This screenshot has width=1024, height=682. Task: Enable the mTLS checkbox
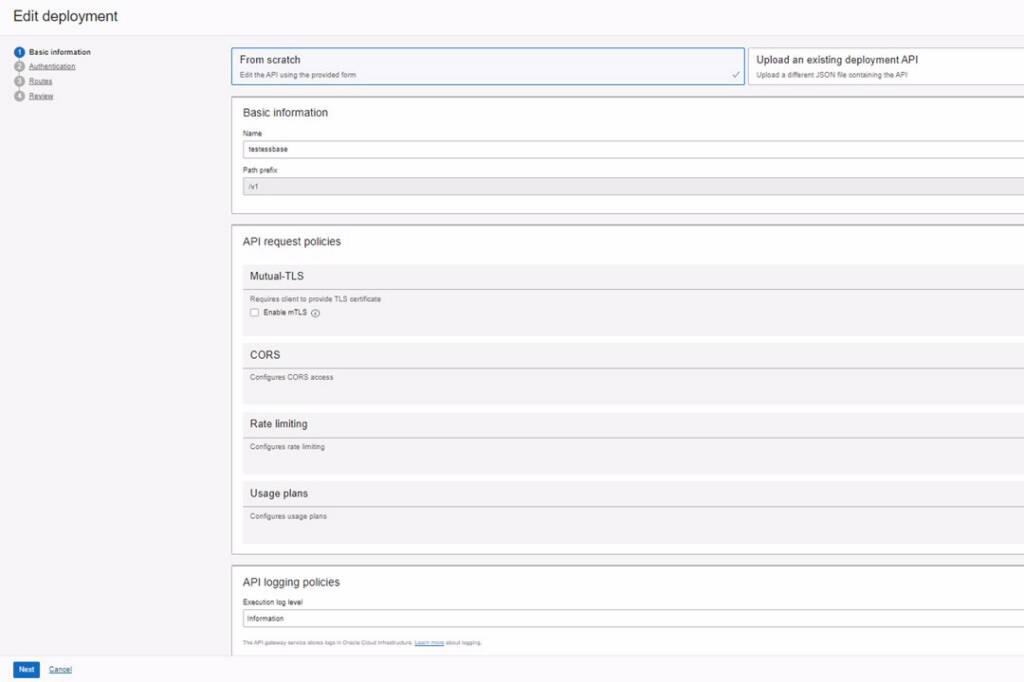point(255,313)
